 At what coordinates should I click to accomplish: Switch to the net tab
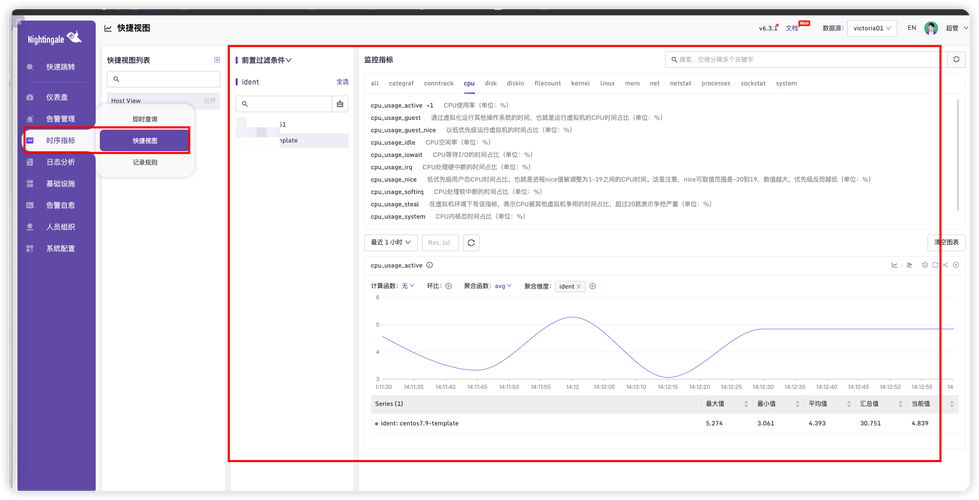coord(654,83)
